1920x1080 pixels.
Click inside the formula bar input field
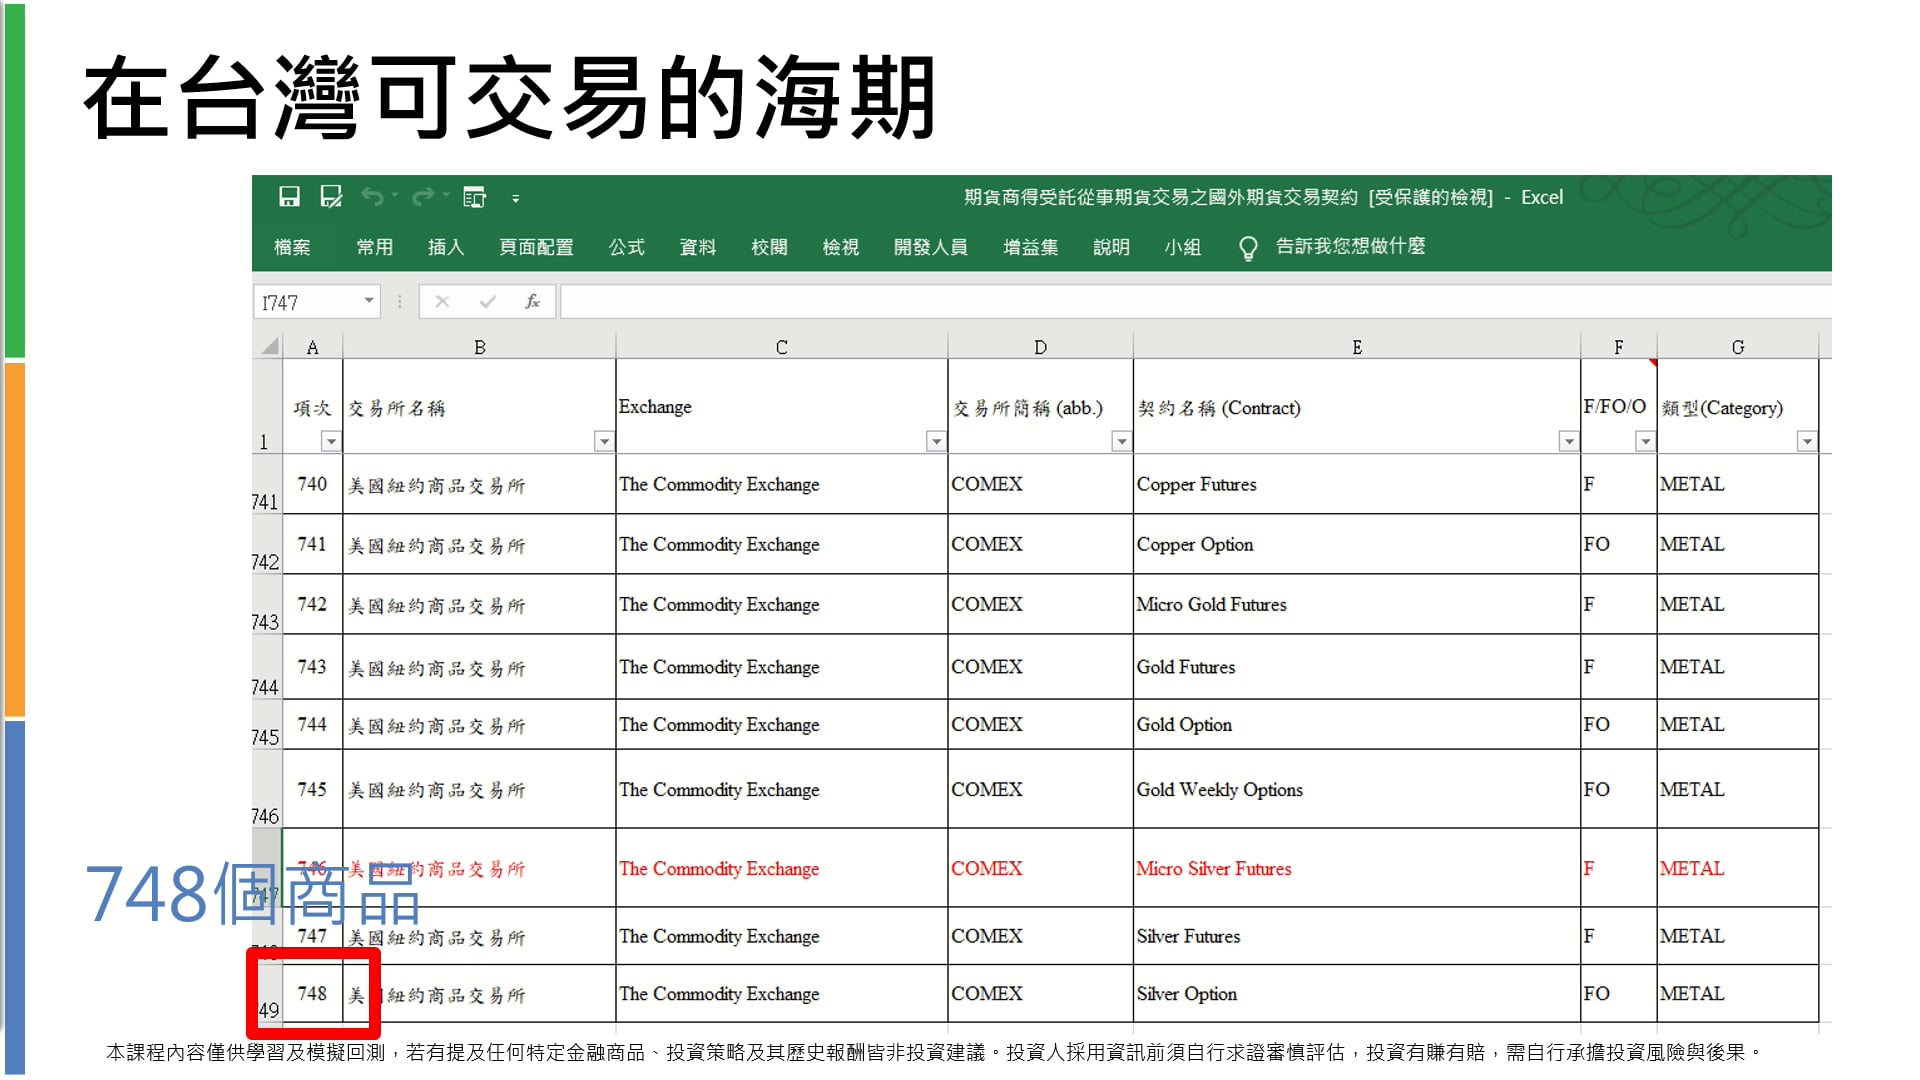tap(1190, 301)
